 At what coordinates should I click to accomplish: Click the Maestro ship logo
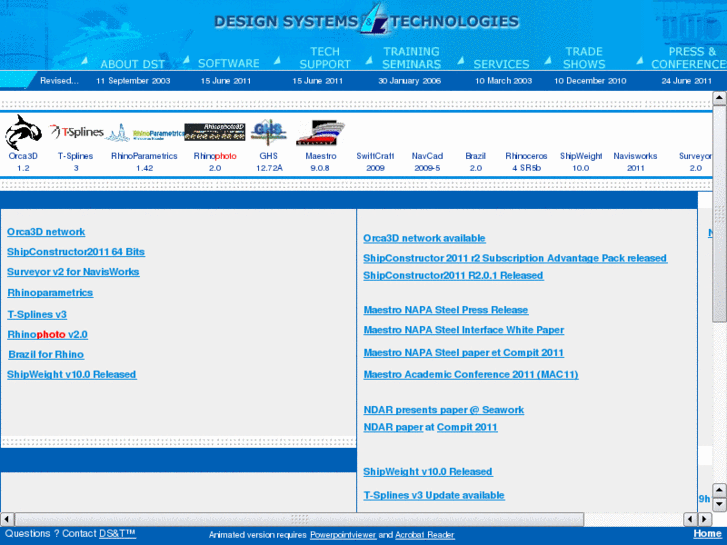tap(320, 133)
